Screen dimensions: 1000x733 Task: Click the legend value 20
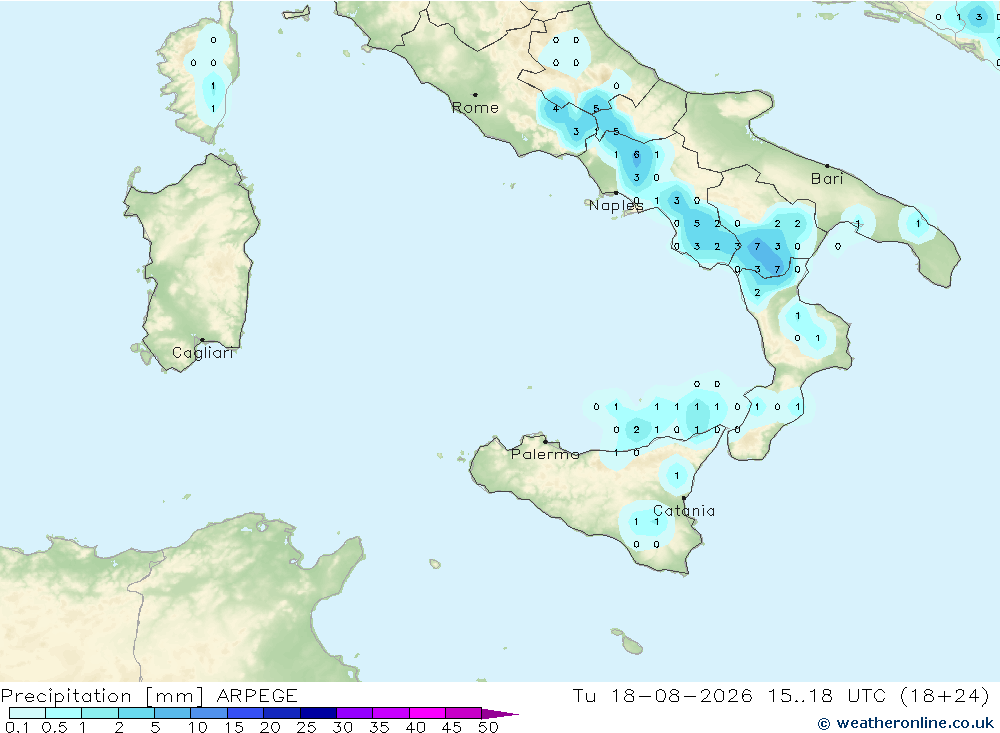[x=270, y=727]
